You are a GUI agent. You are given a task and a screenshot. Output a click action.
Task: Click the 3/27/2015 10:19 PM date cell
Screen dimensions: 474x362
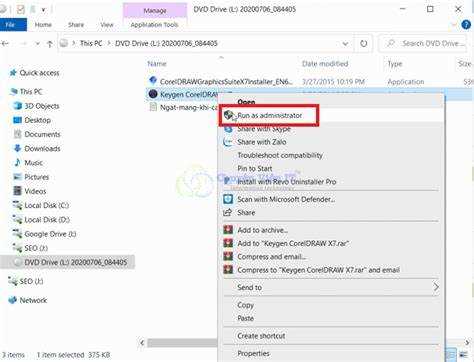click(333, 82)
